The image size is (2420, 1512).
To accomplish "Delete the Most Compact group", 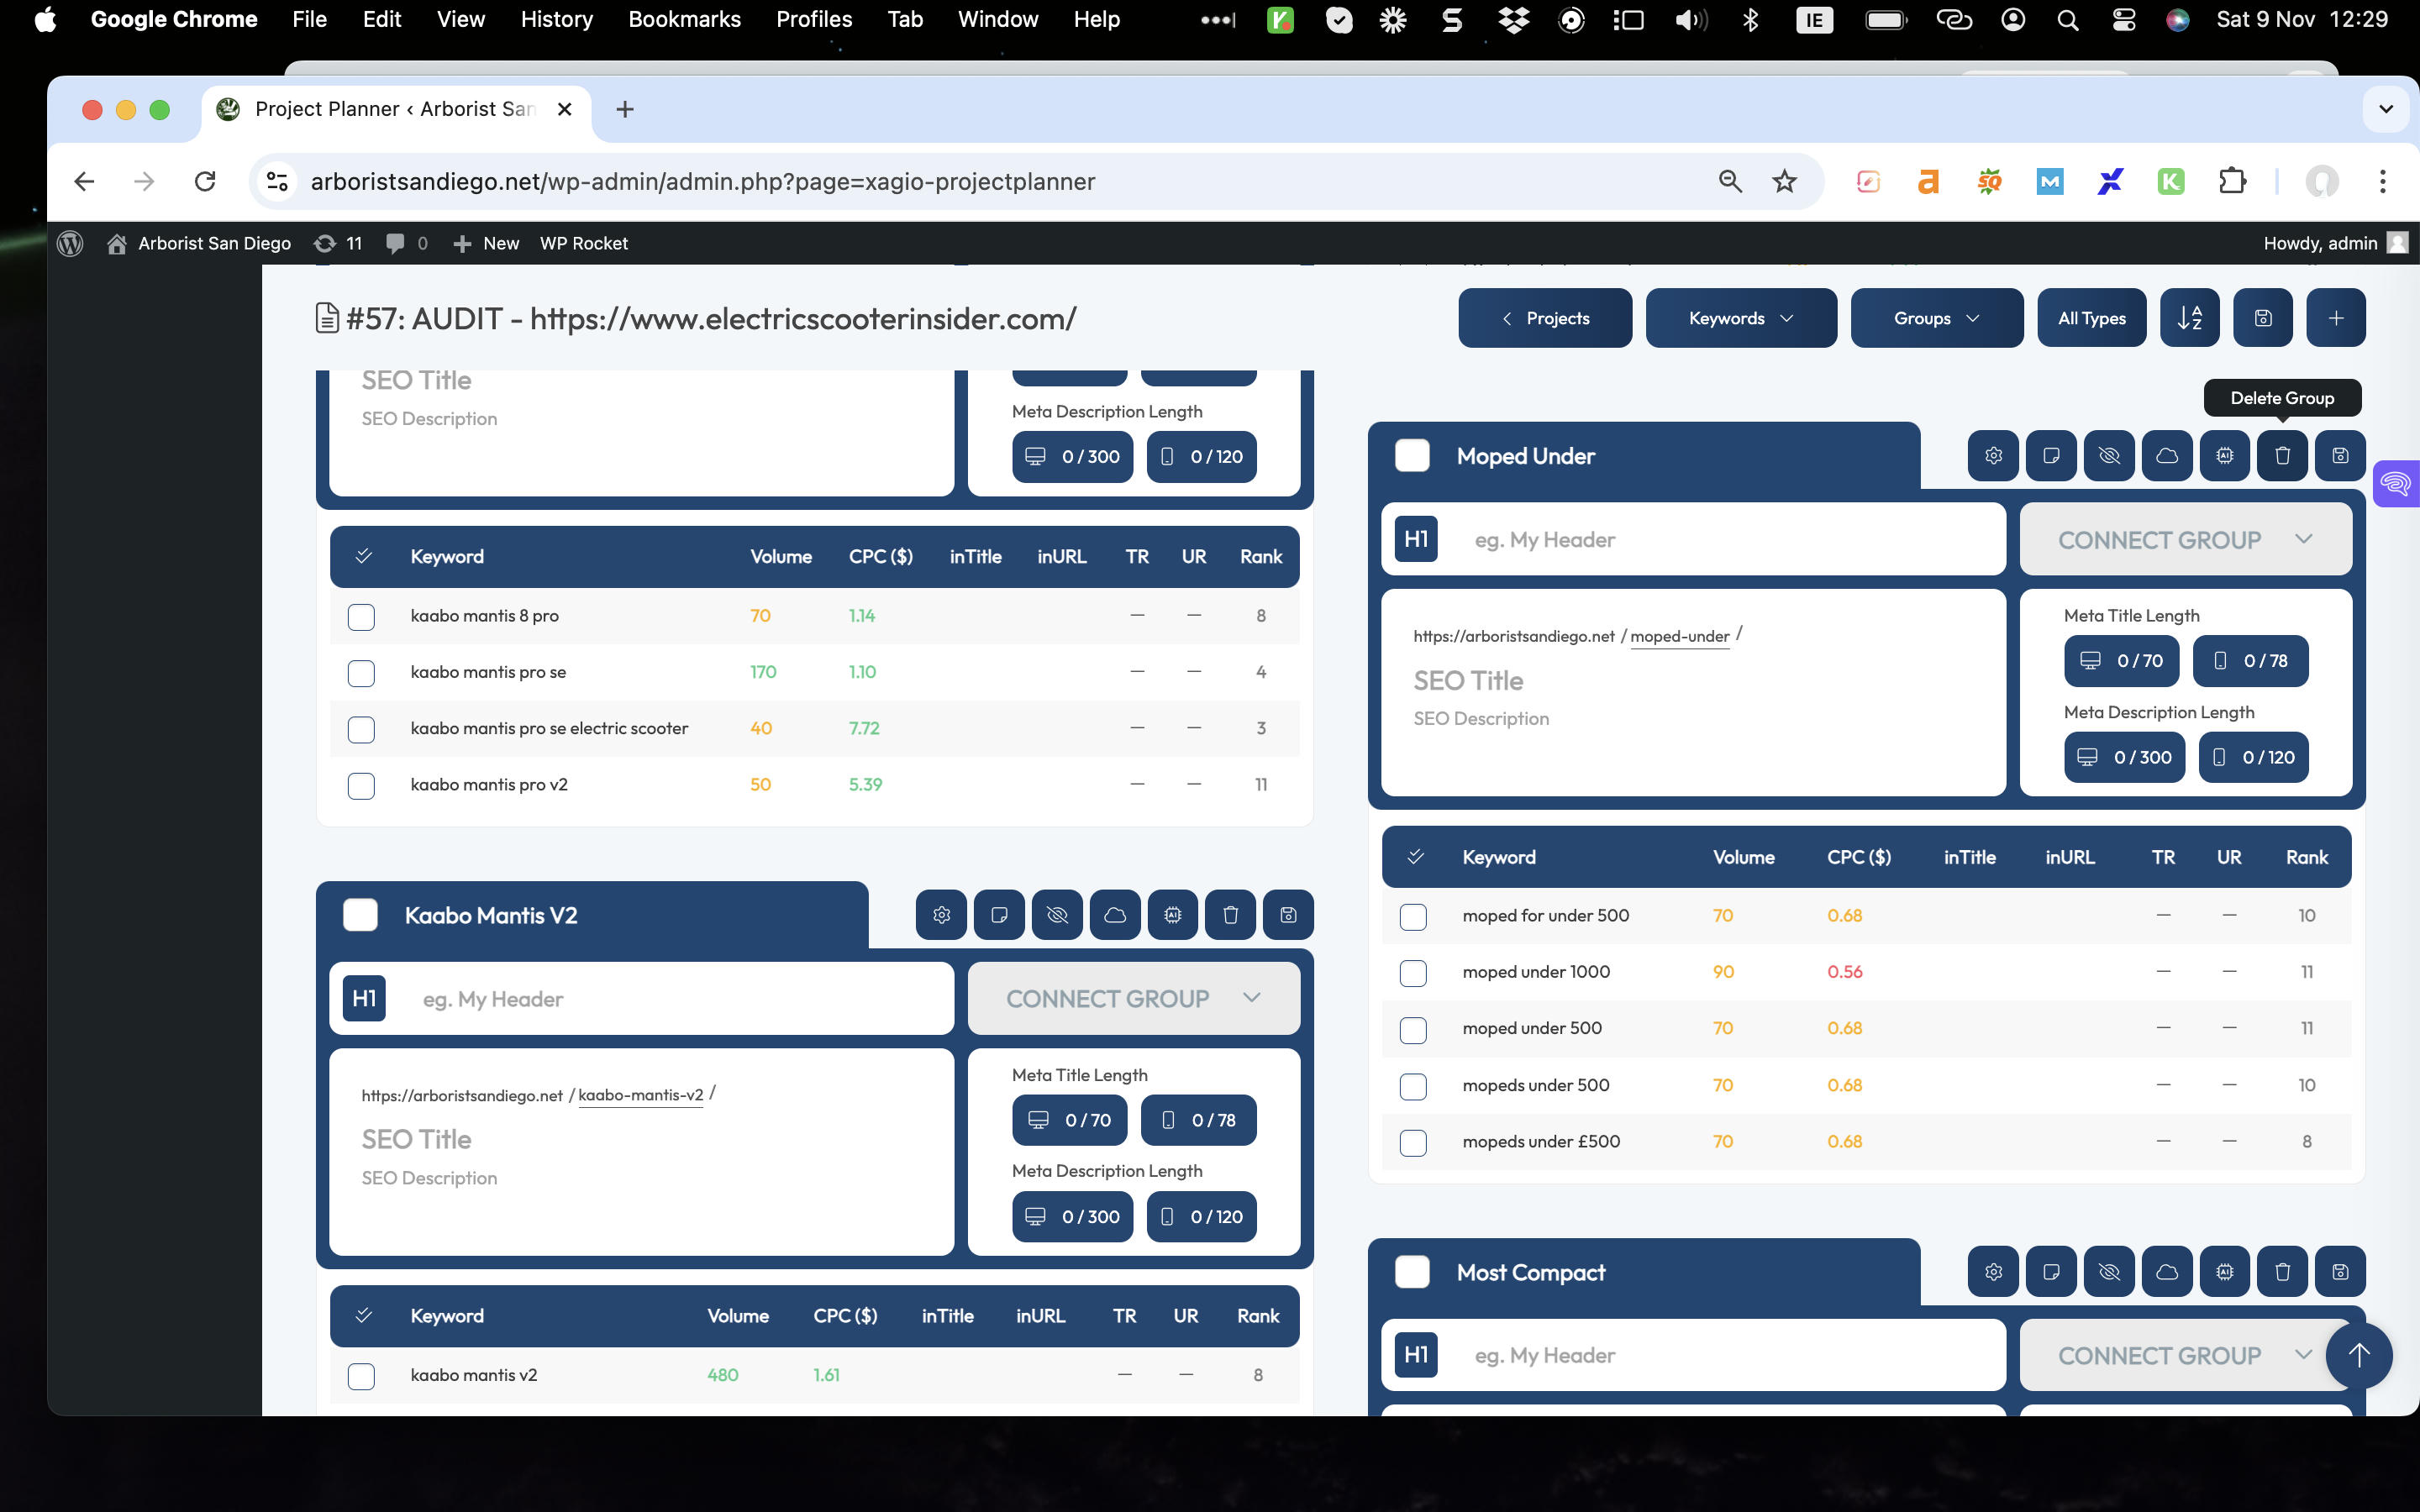I will (2282, 1272).
